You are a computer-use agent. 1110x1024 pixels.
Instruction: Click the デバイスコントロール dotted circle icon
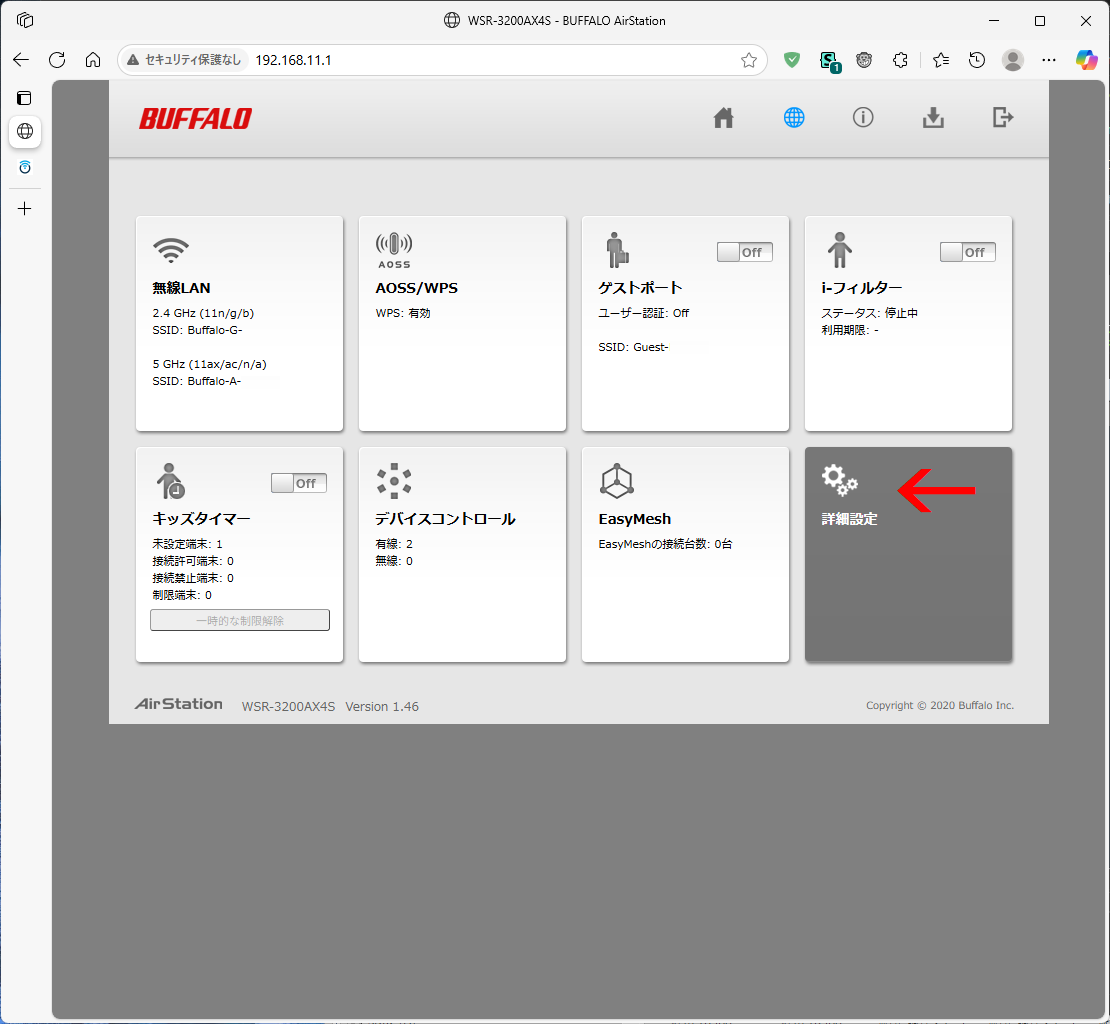click(x=394, y=481)
